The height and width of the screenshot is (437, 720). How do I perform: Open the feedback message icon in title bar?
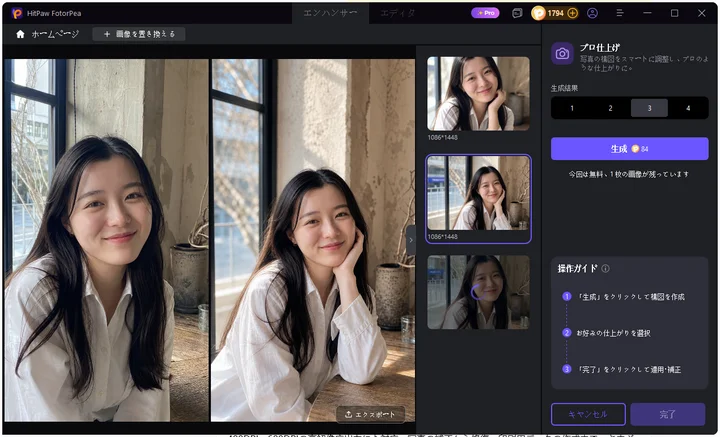[x=517, y=13]
